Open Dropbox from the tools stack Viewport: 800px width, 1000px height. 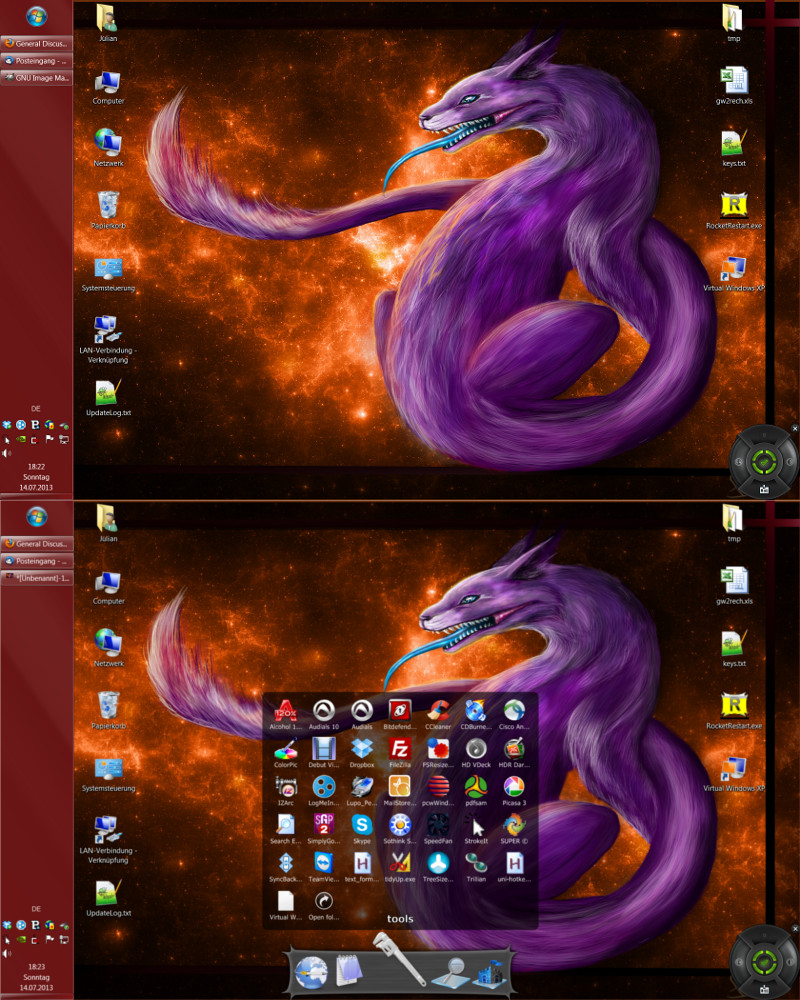(361, 750)
